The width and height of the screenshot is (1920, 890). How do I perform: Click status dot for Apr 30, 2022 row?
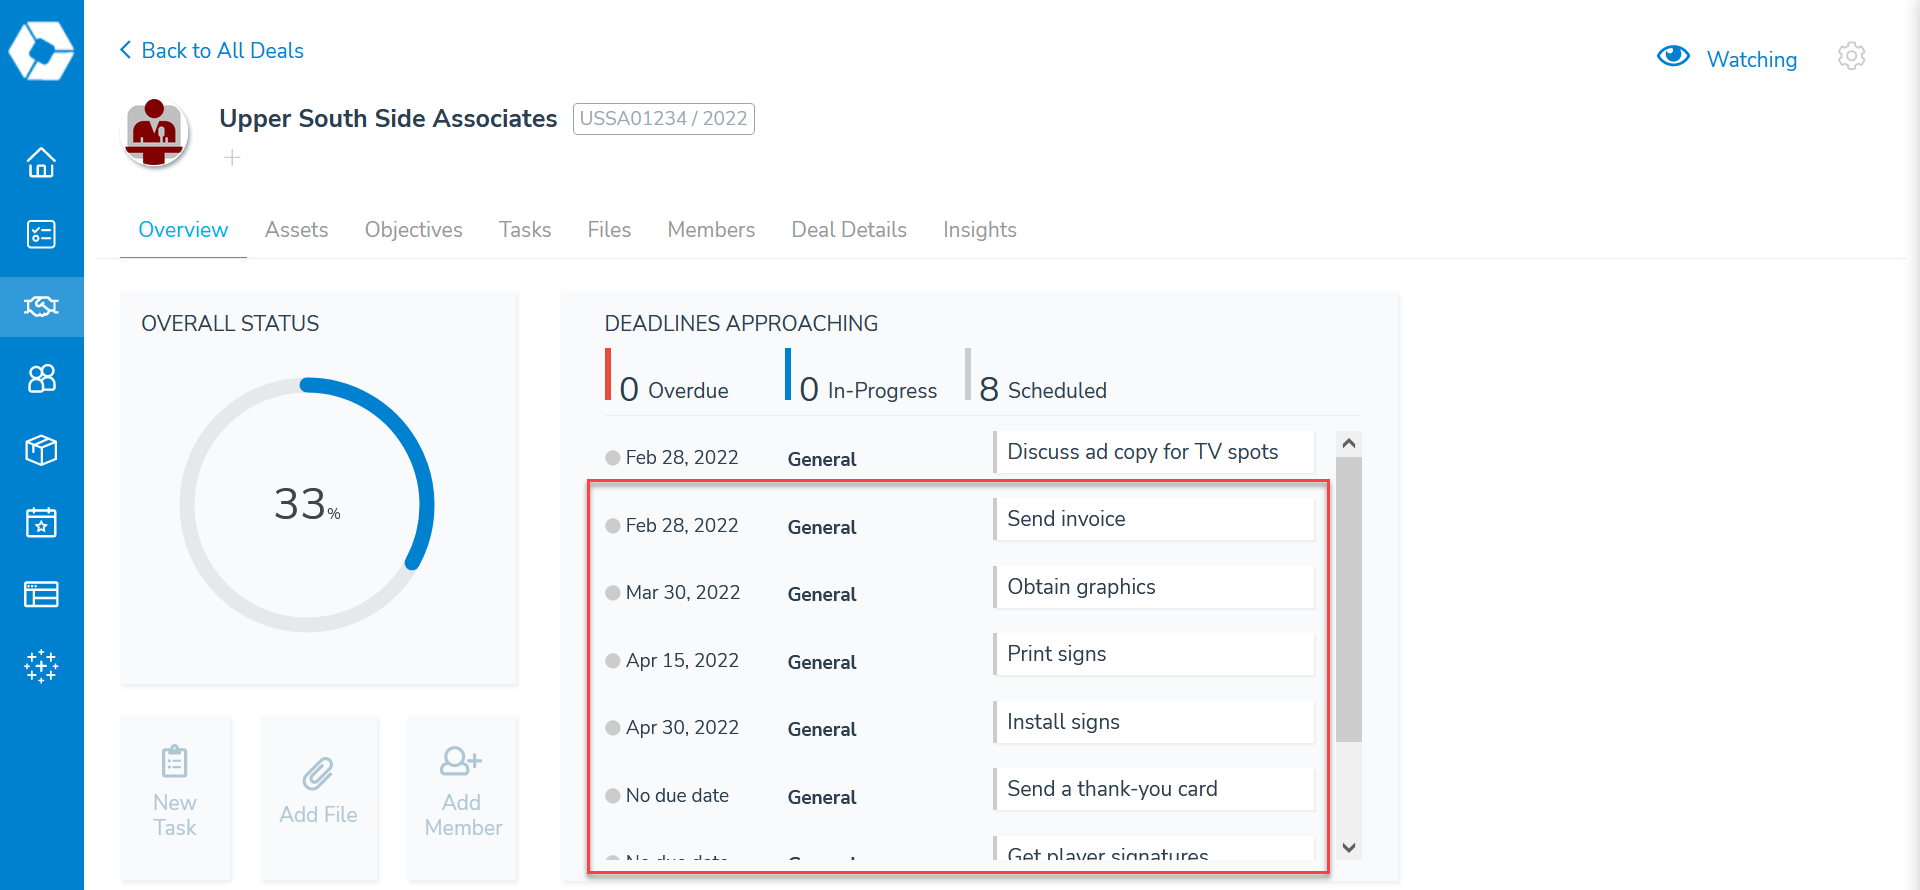click(x=613, y=728)
